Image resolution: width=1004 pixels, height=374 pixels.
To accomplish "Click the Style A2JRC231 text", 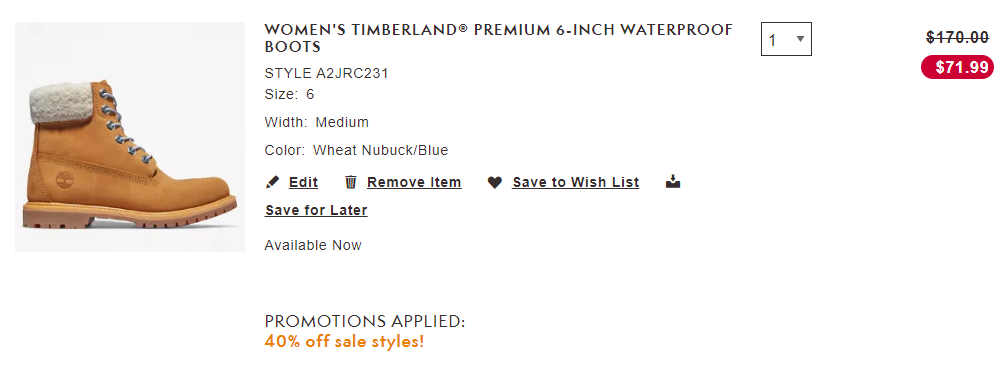I will coord(327,74).
